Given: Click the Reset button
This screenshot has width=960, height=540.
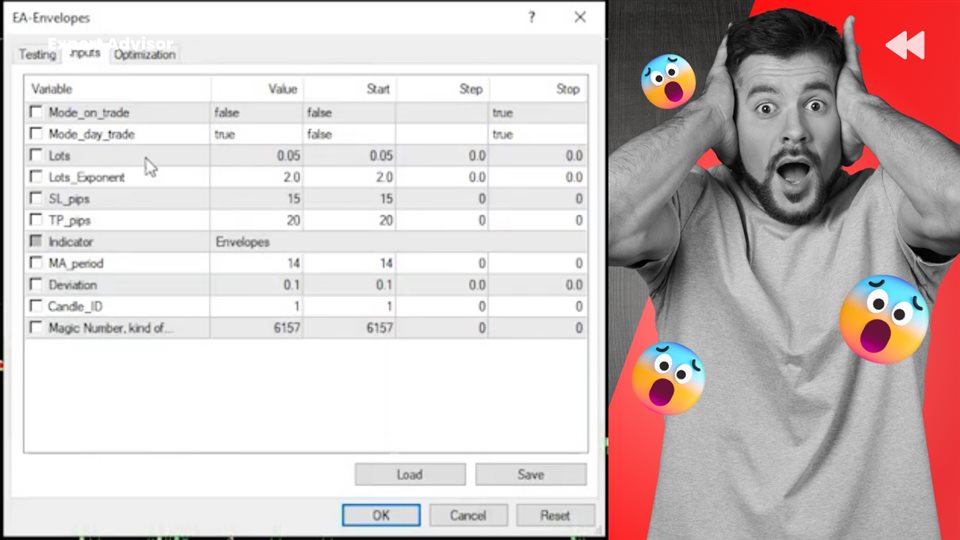Looking at the screenshot, I should coord(554,516).
